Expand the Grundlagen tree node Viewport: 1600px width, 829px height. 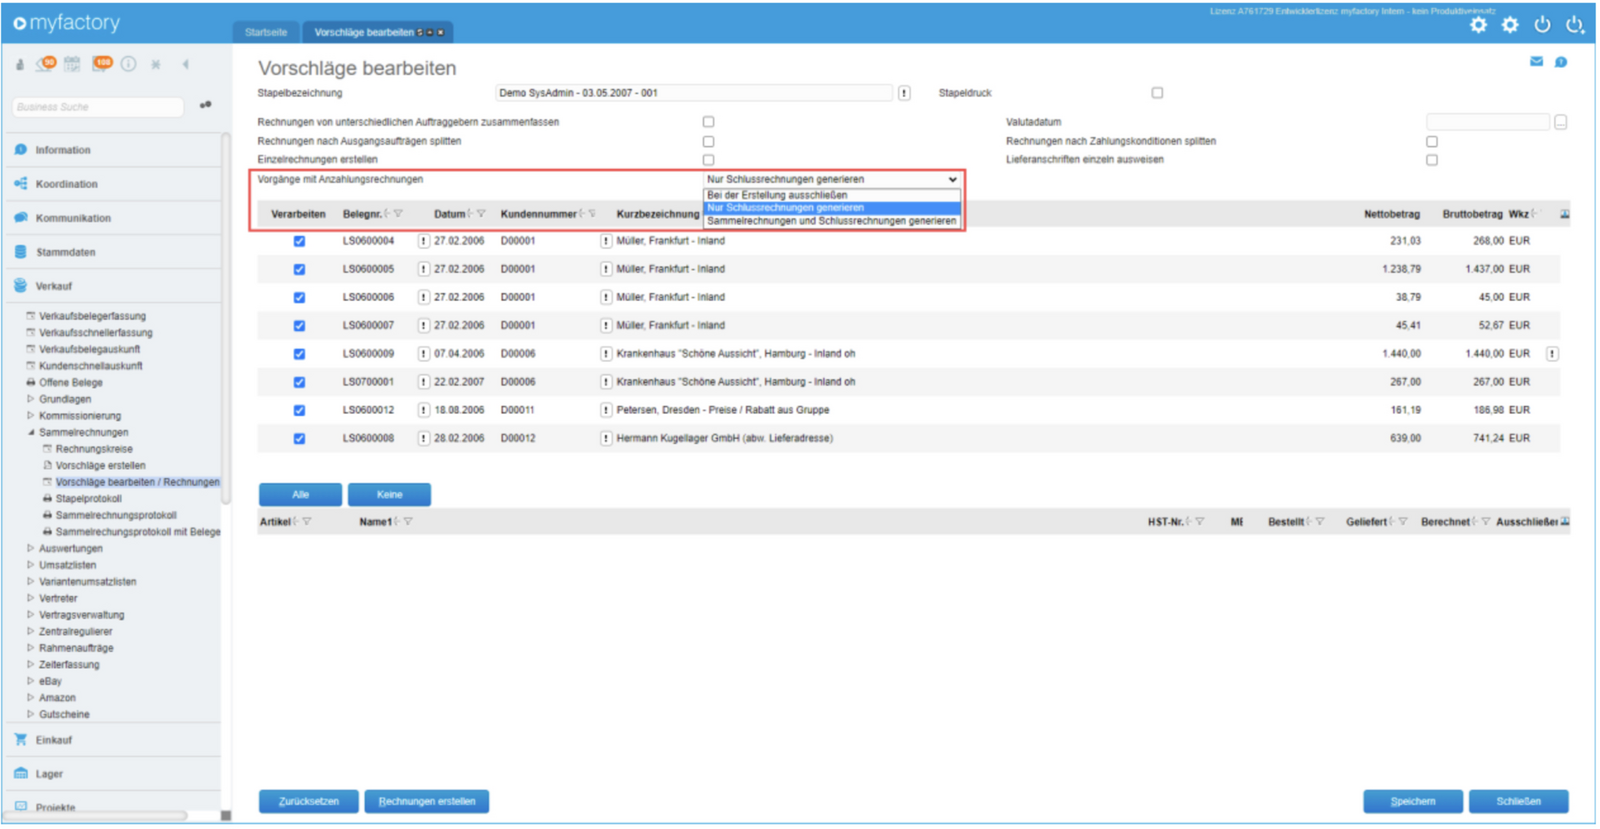[x=31, y=399]
